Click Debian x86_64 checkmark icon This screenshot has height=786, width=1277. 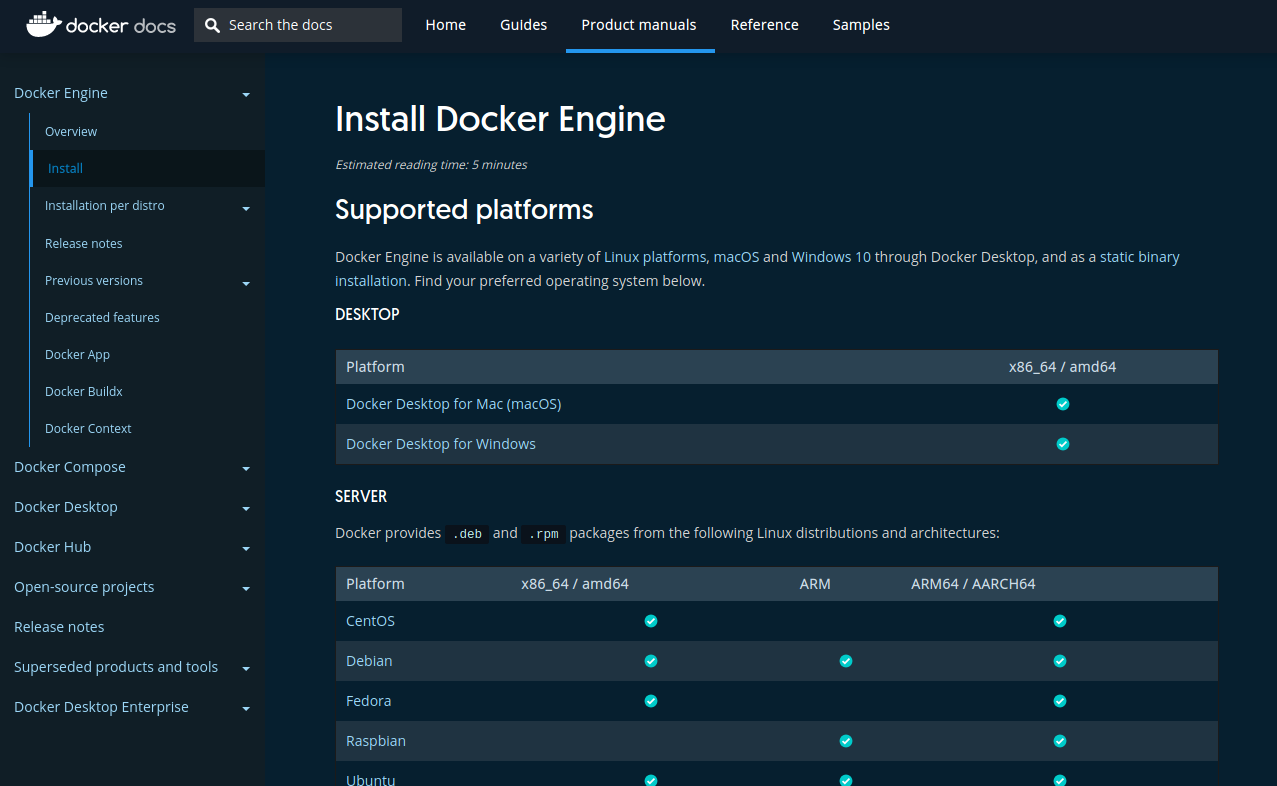tap(651, 661)
